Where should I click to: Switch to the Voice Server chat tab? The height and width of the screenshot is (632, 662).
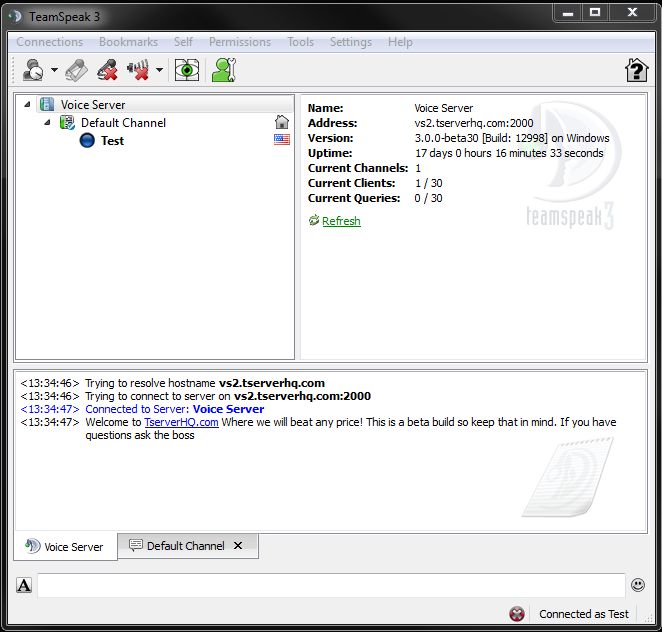[65, 546]
